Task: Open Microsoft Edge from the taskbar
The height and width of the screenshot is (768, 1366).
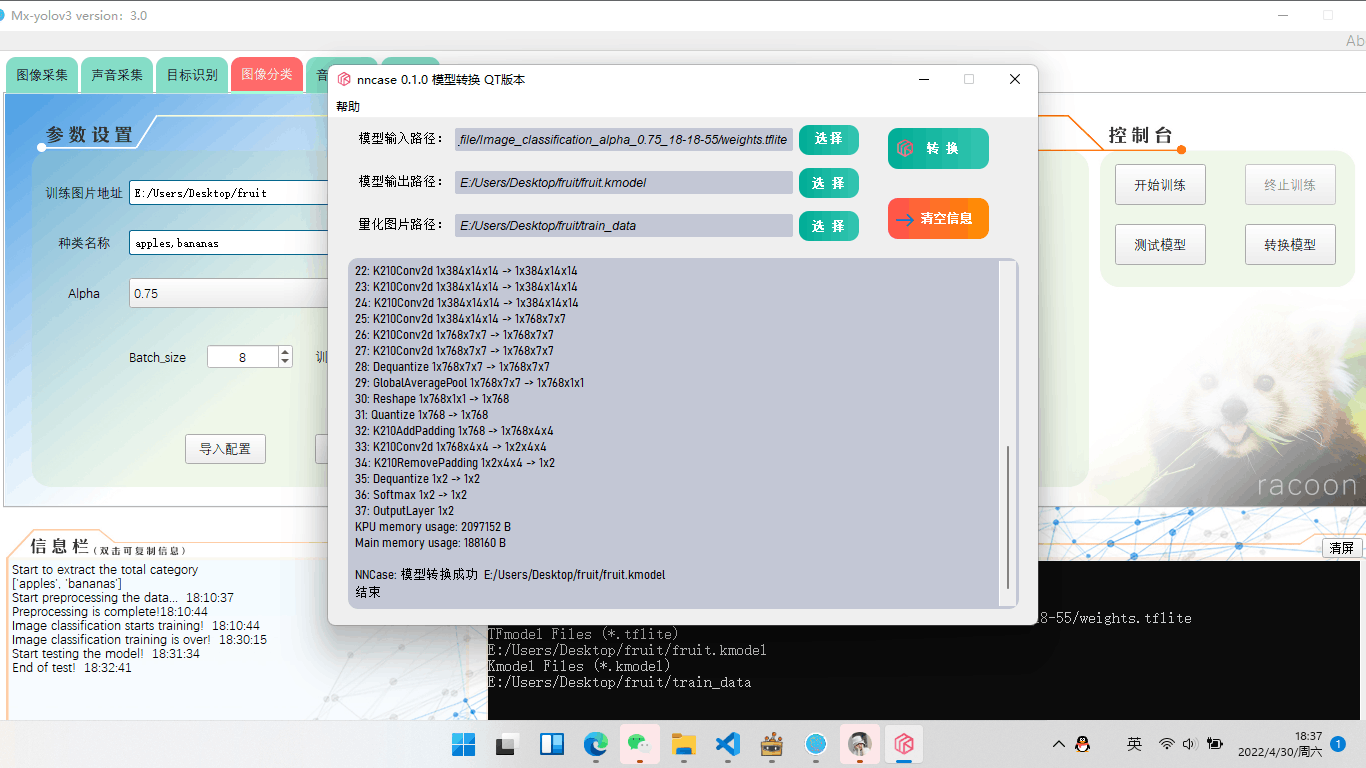Action: (x=596, y=744)
